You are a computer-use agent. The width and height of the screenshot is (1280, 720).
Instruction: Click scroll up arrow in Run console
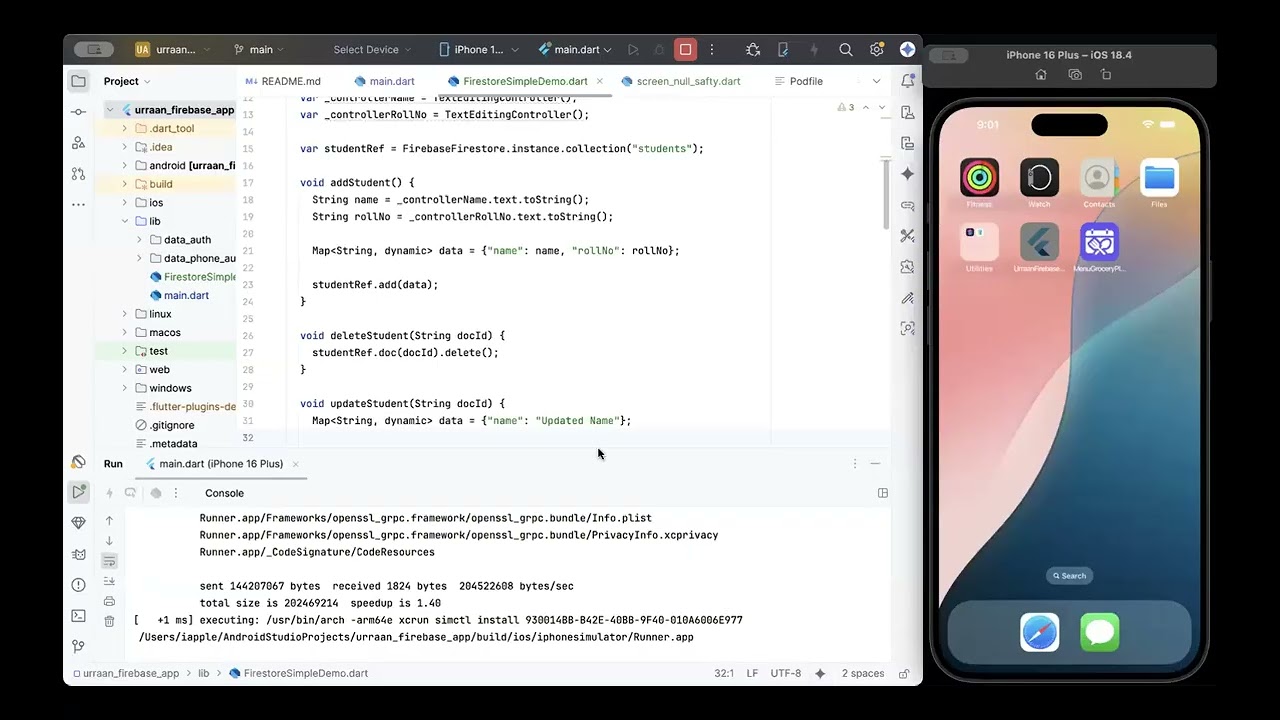click(x=109, y=521)
